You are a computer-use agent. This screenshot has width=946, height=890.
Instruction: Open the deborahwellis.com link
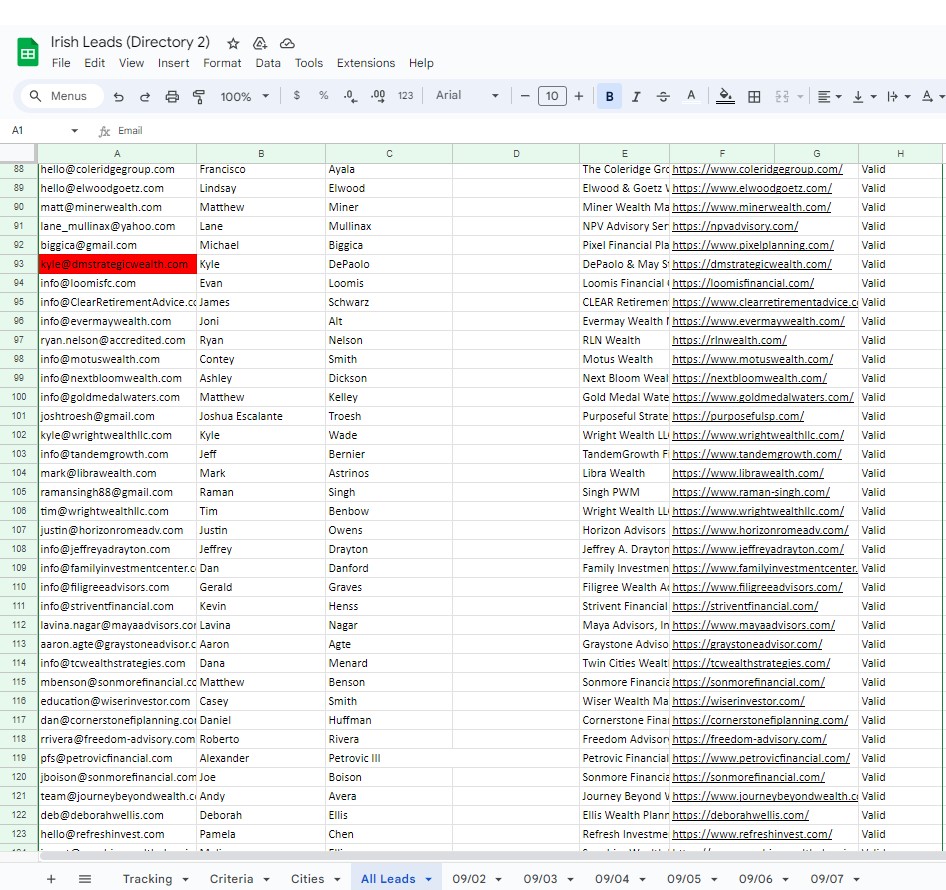[740, 815]
